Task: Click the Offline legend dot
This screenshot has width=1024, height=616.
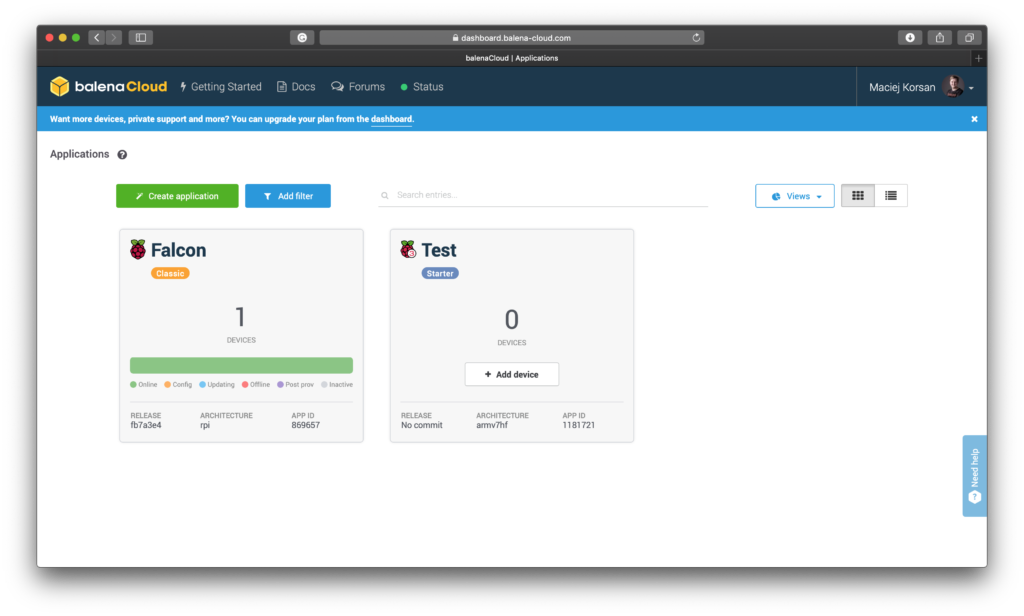Action: click(245, 385)
